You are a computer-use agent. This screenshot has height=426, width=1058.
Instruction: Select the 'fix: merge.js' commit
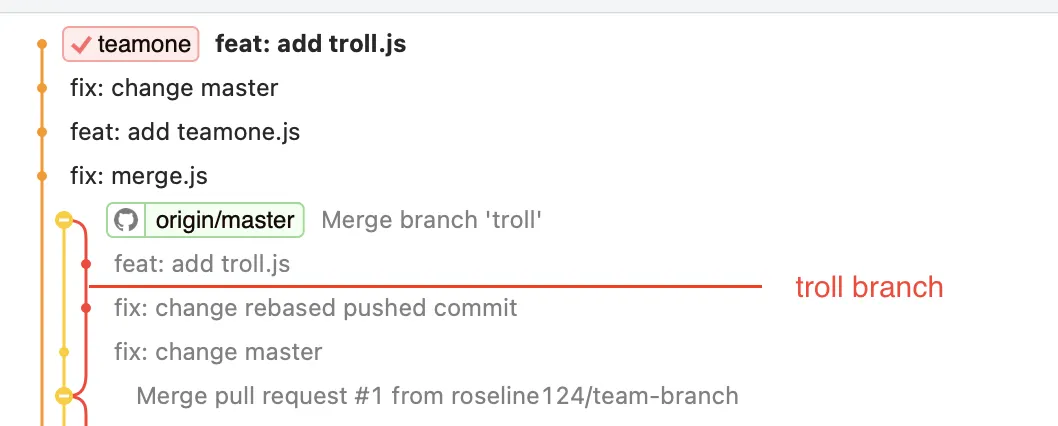(139, 176)
